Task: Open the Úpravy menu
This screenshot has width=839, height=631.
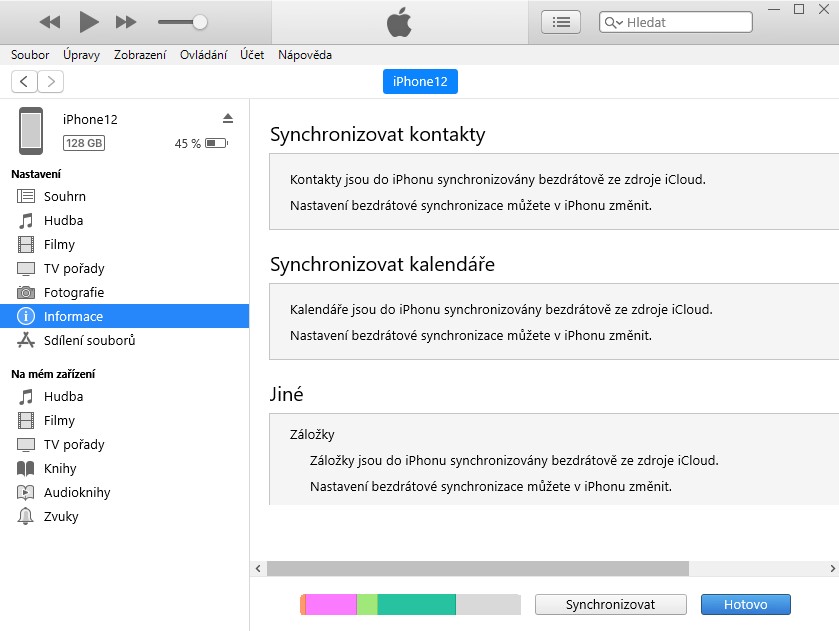Action: [81, 55]
